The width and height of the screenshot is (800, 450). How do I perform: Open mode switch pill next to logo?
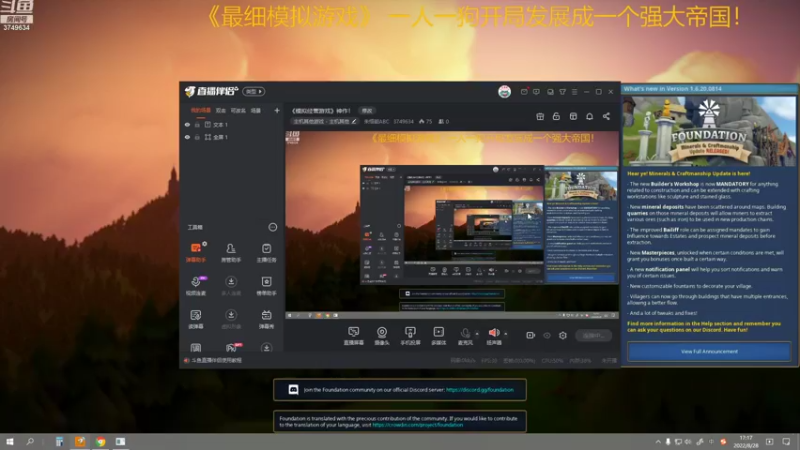point(254,91)
